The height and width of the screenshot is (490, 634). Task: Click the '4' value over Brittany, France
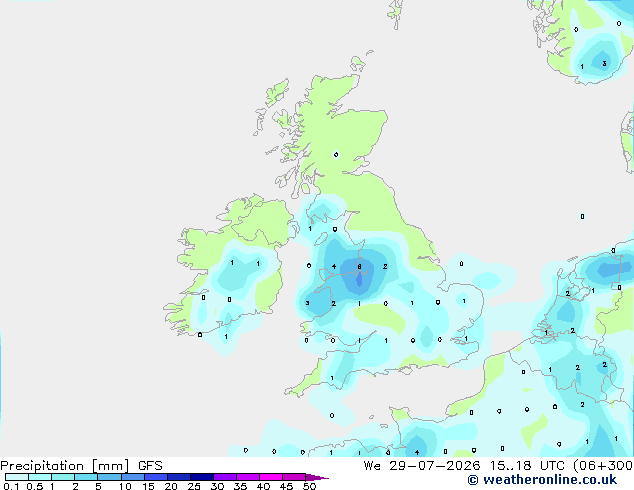pos(417,452)
